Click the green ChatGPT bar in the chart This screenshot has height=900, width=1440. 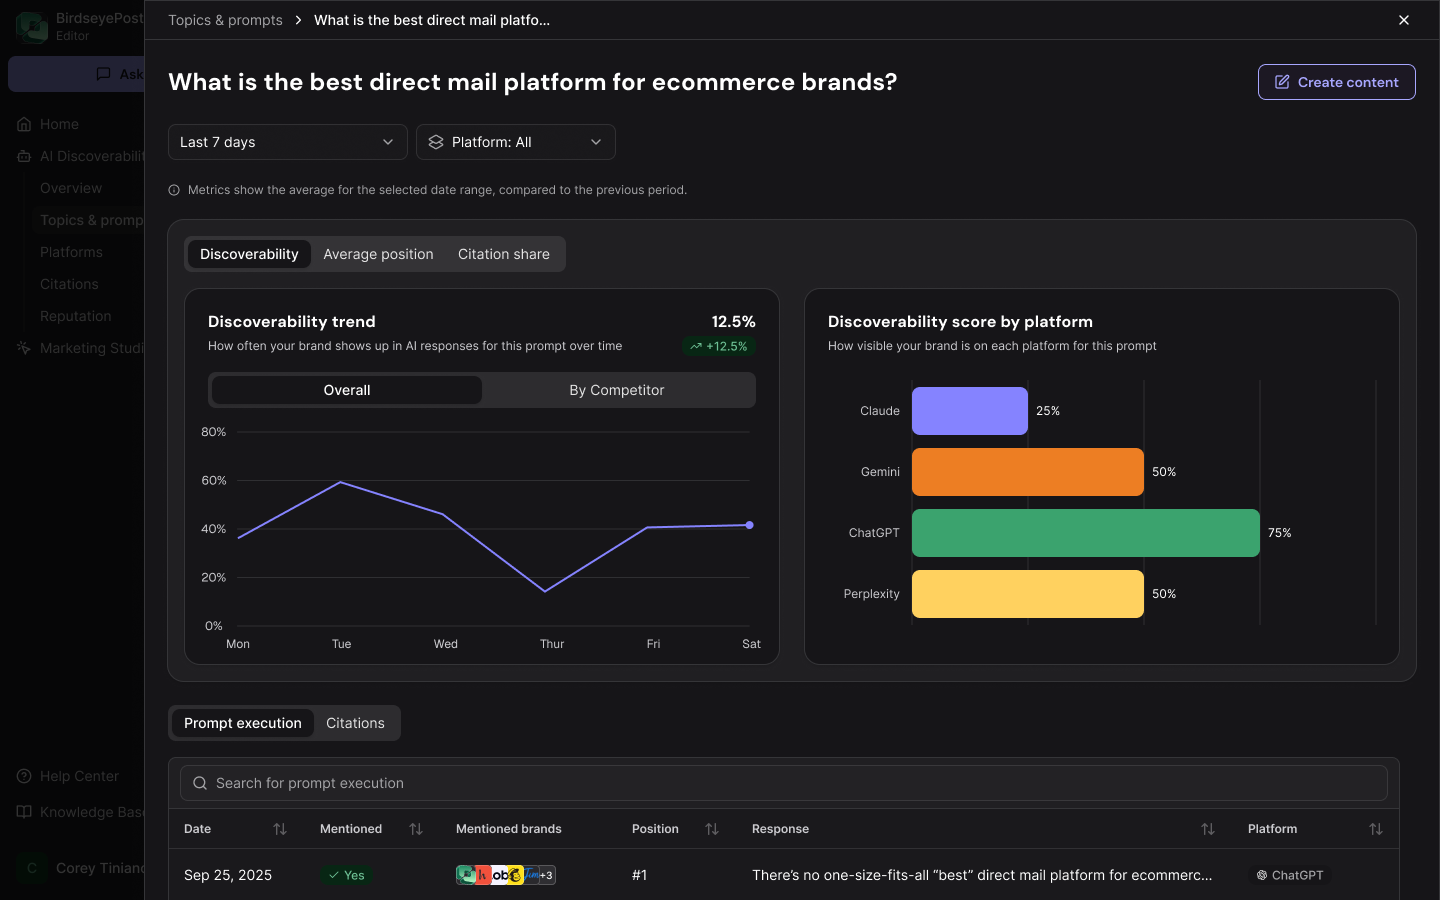point(1086,533)
